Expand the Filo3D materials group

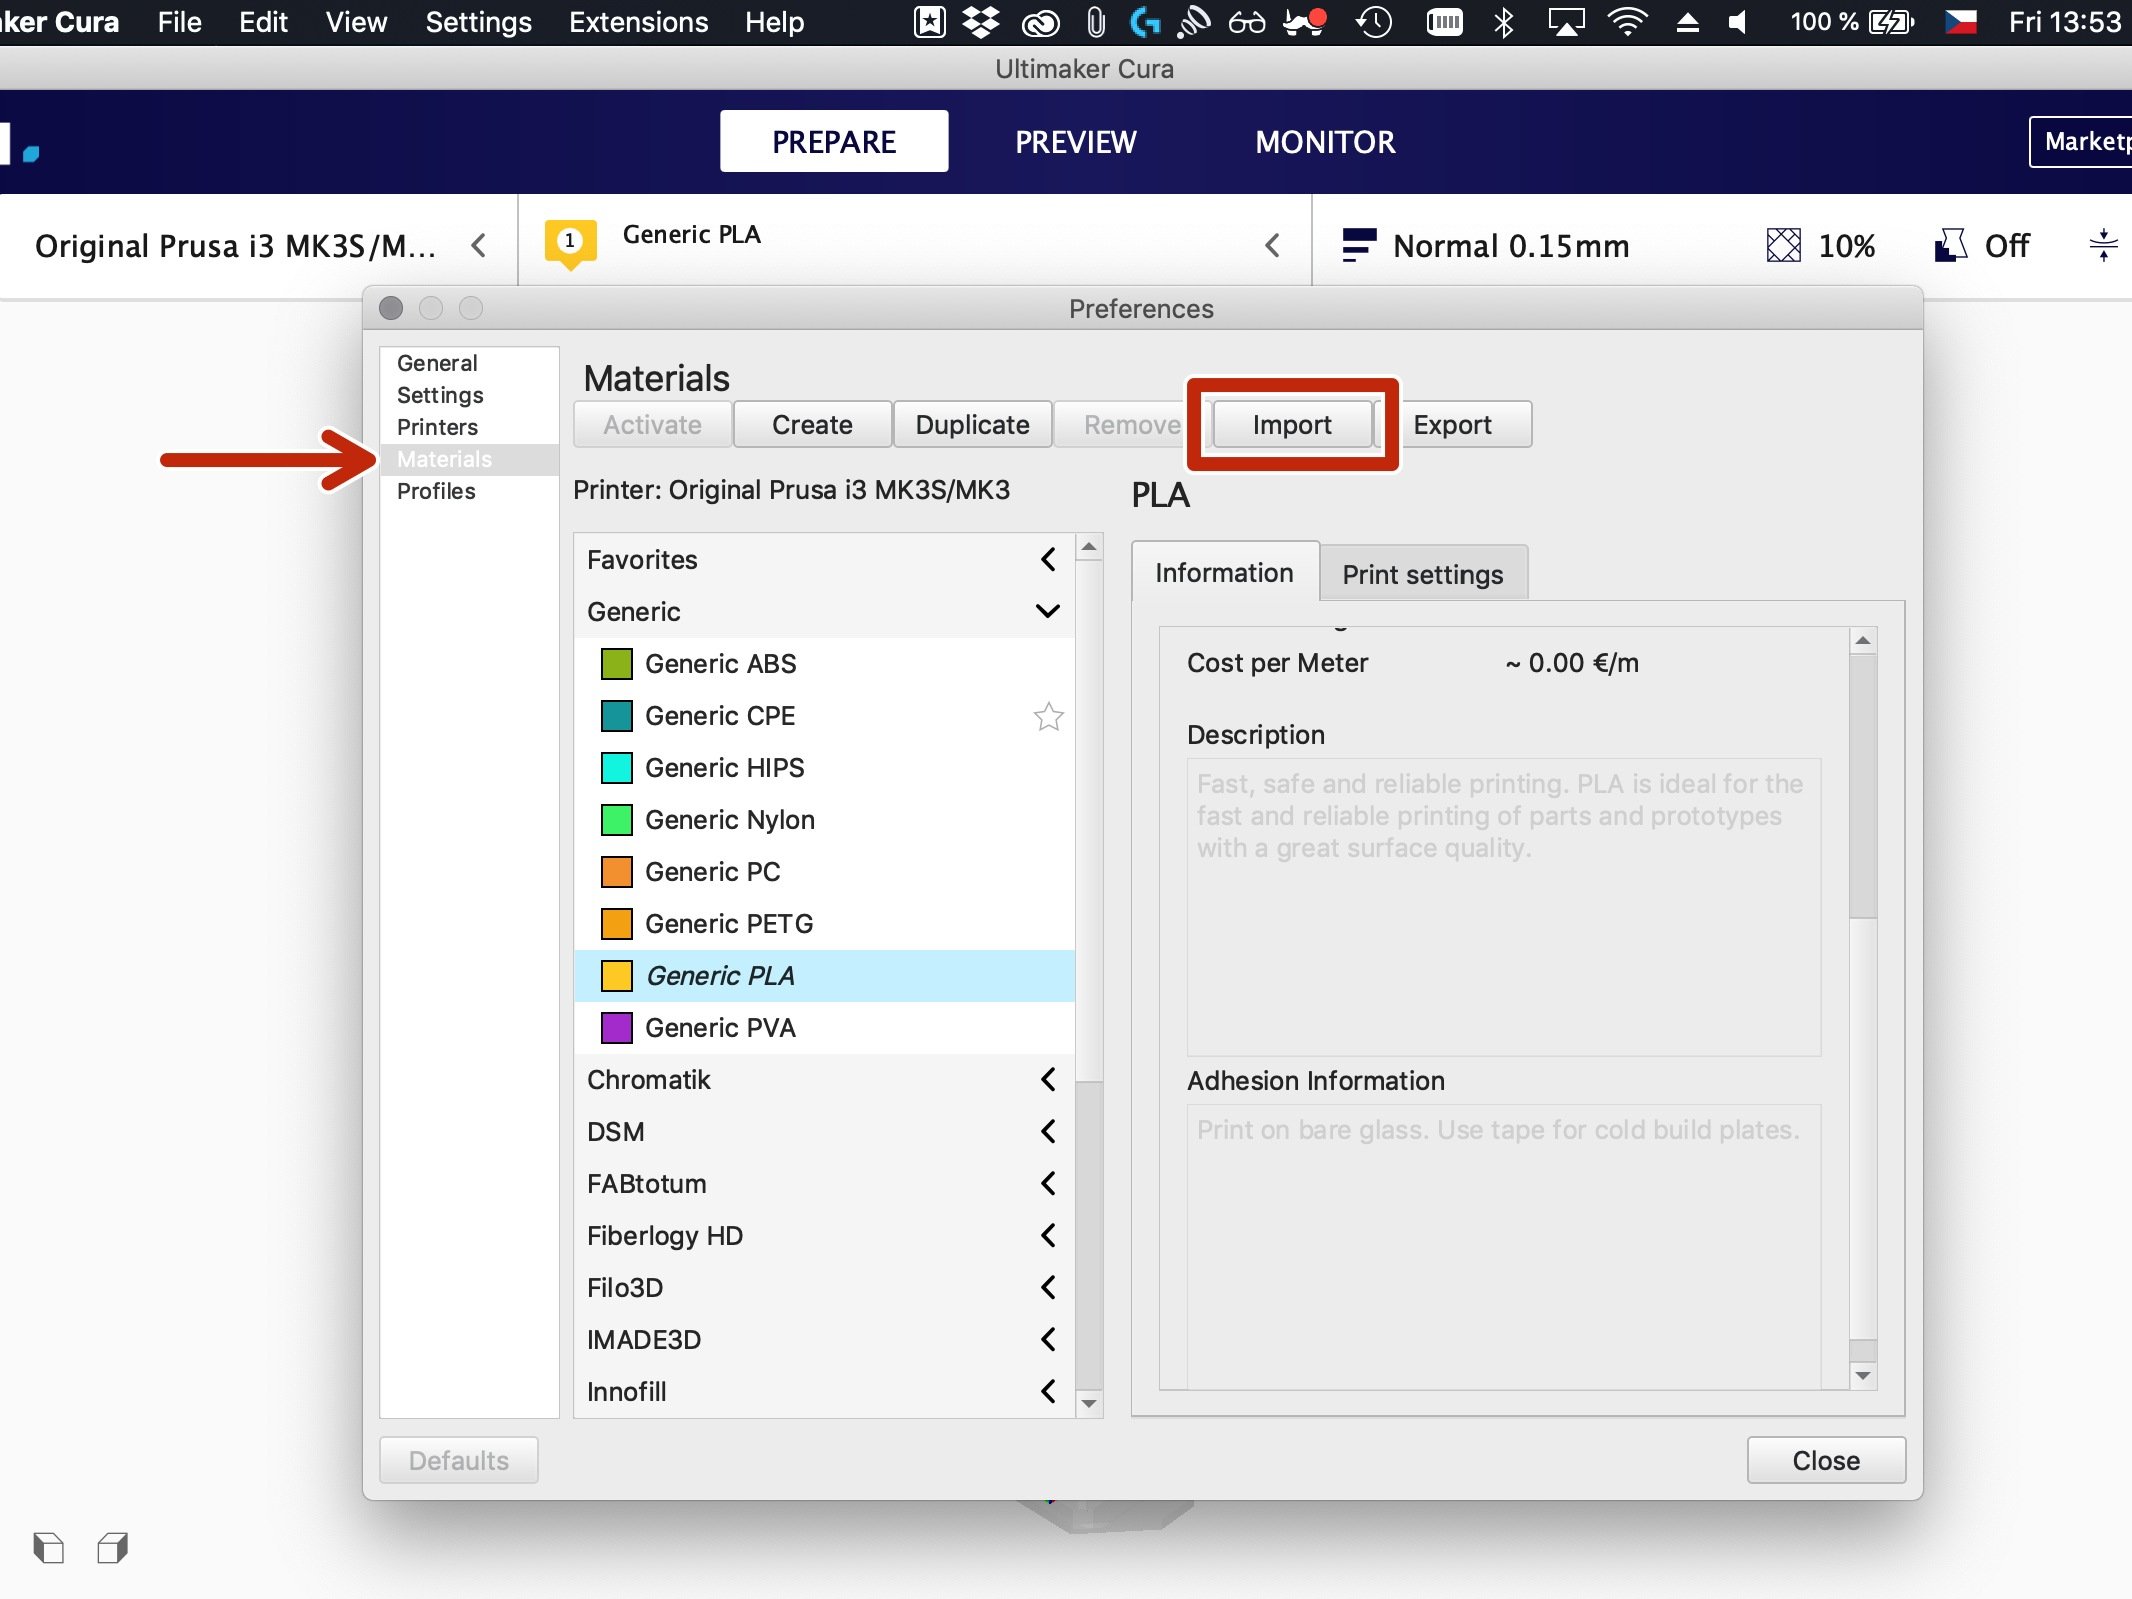[1048, 1287]
